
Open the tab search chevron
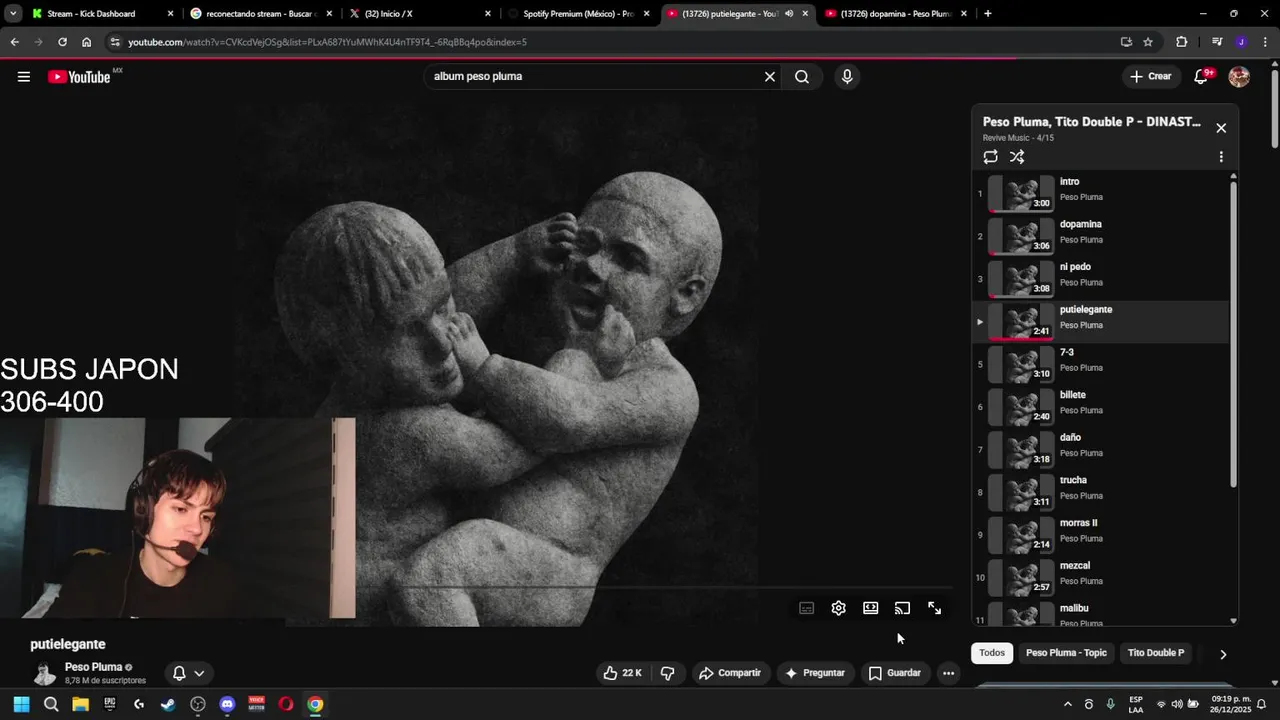coord(13,14)
